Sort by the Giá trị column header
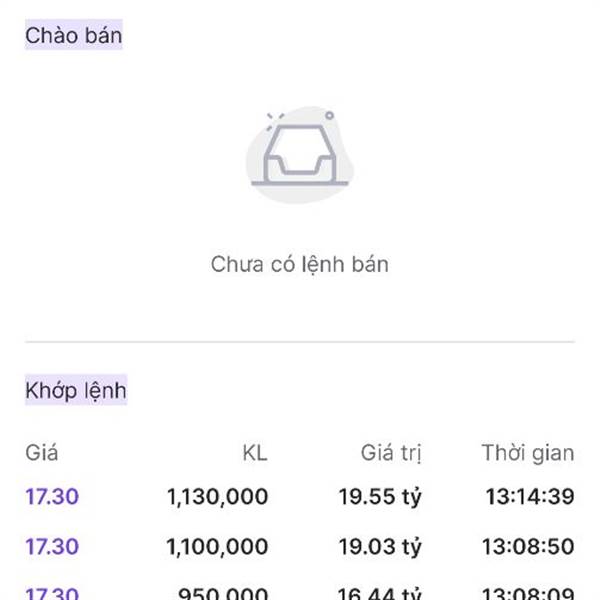The image size is (600, 600). tap(391, 453)
